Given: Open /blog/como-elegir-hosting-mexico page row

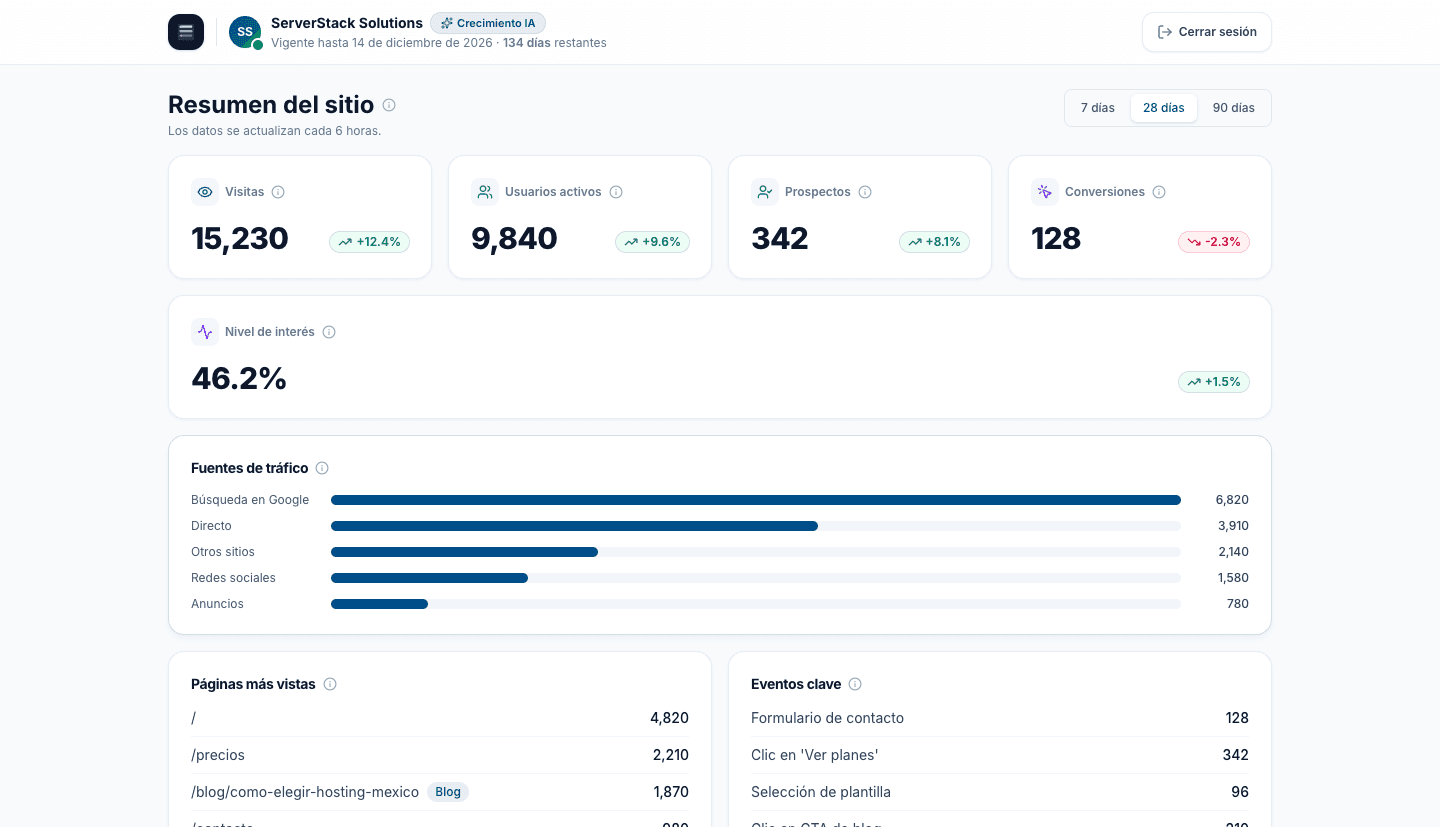Looking at the screenshot, I should point(440,792).
